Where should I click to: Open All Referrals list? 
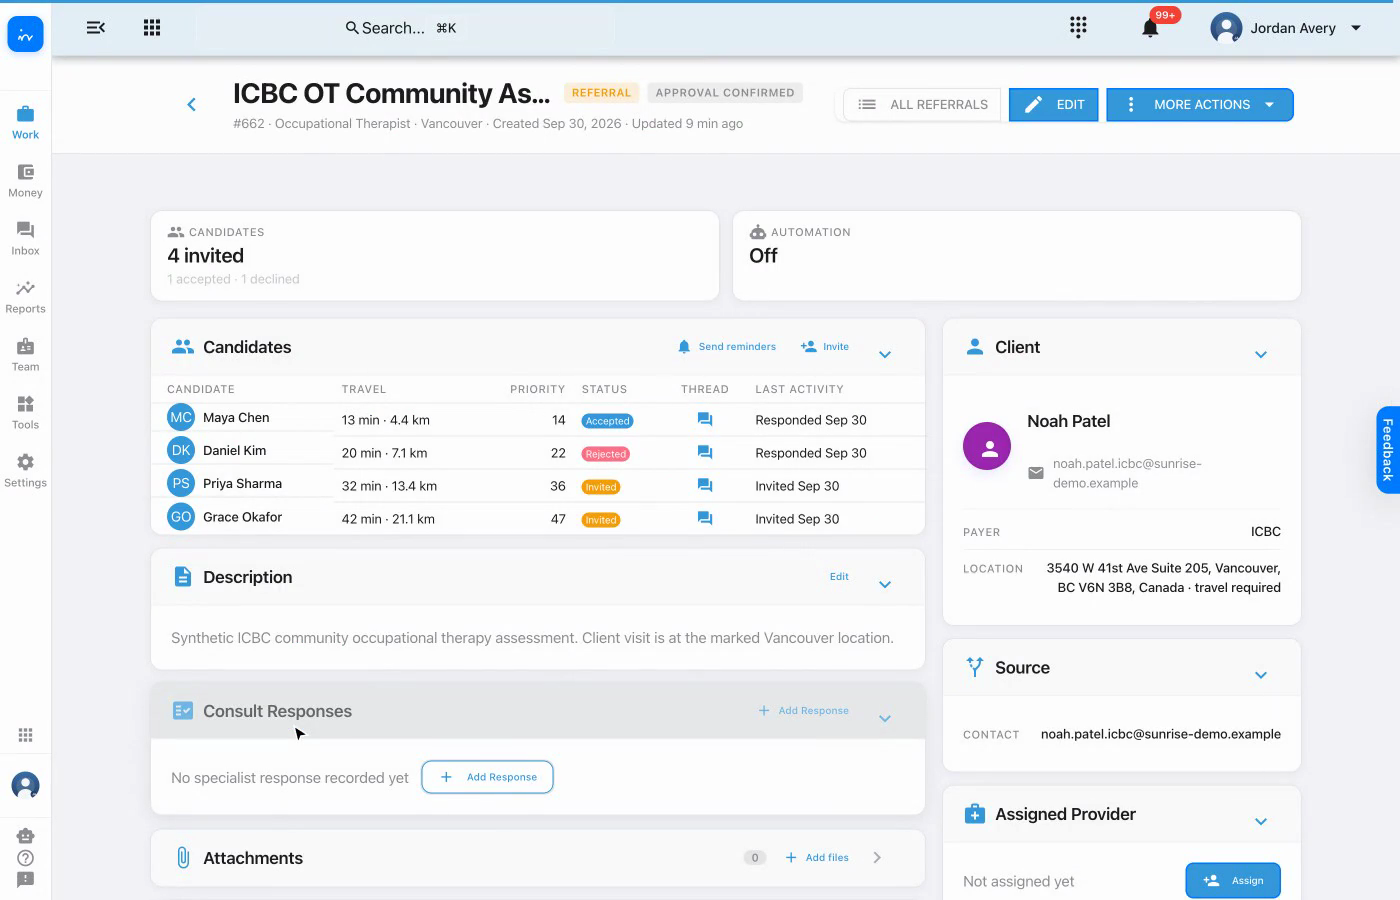[922, 105]
